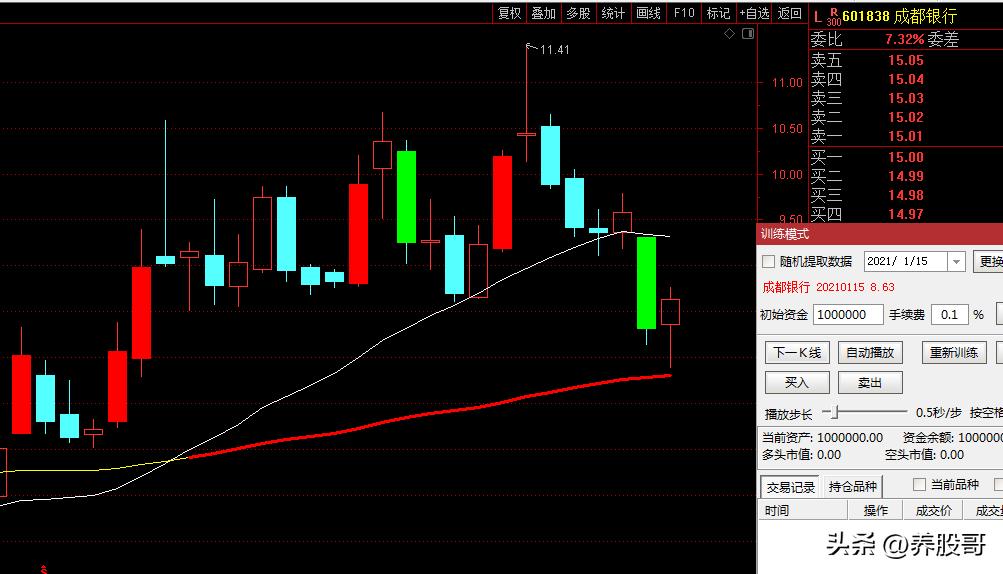
Task: Add stock via +自选 button
Action: click(x=754, y=13)
